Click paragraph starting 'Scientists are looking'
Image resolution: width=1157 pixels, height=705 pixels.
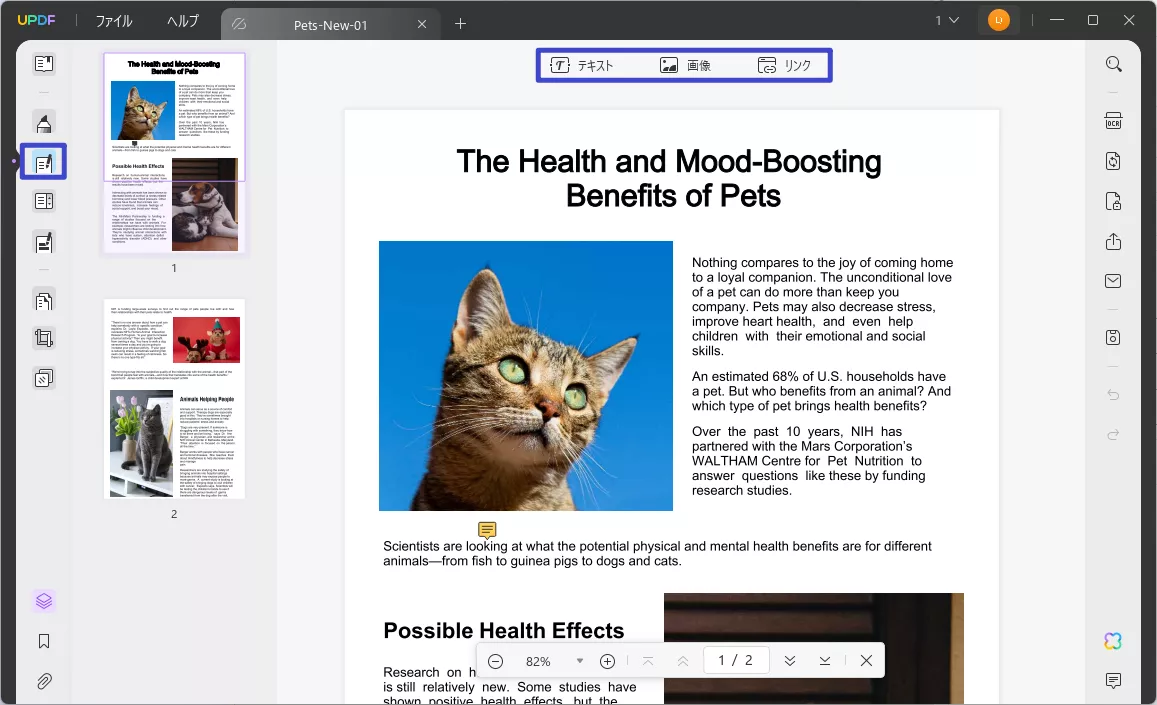pyautogui.click(x=657, y=554)
